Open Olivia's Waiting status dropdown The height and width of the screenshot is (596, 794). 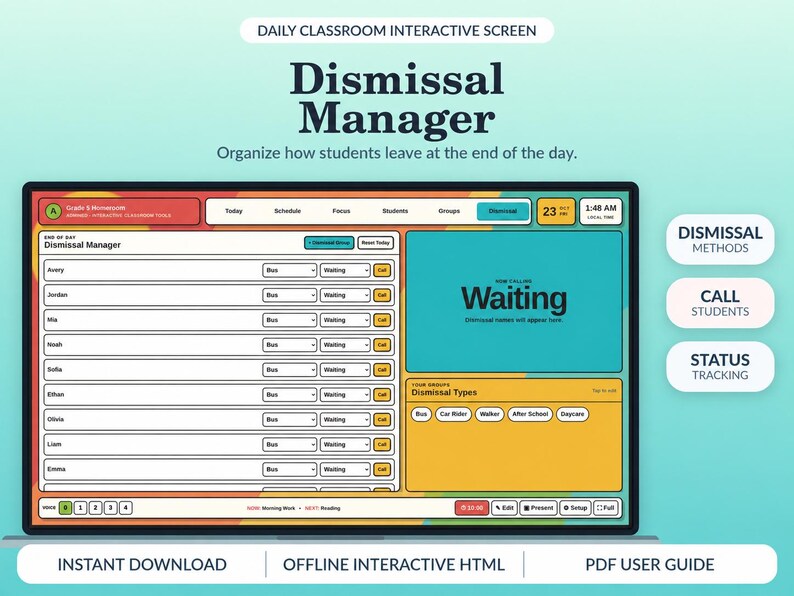(x=345, y=419)
